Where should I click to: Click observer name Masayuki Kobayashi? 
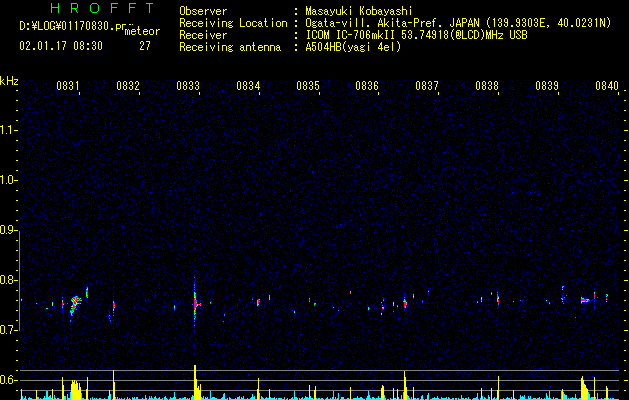coord(358,11)
